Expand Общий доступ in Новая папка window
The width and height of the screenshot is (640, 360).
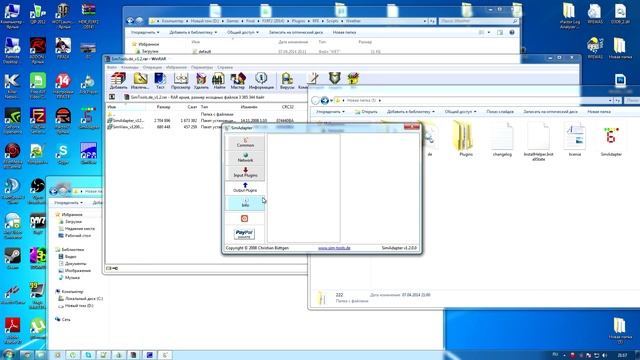pos(460,111)
